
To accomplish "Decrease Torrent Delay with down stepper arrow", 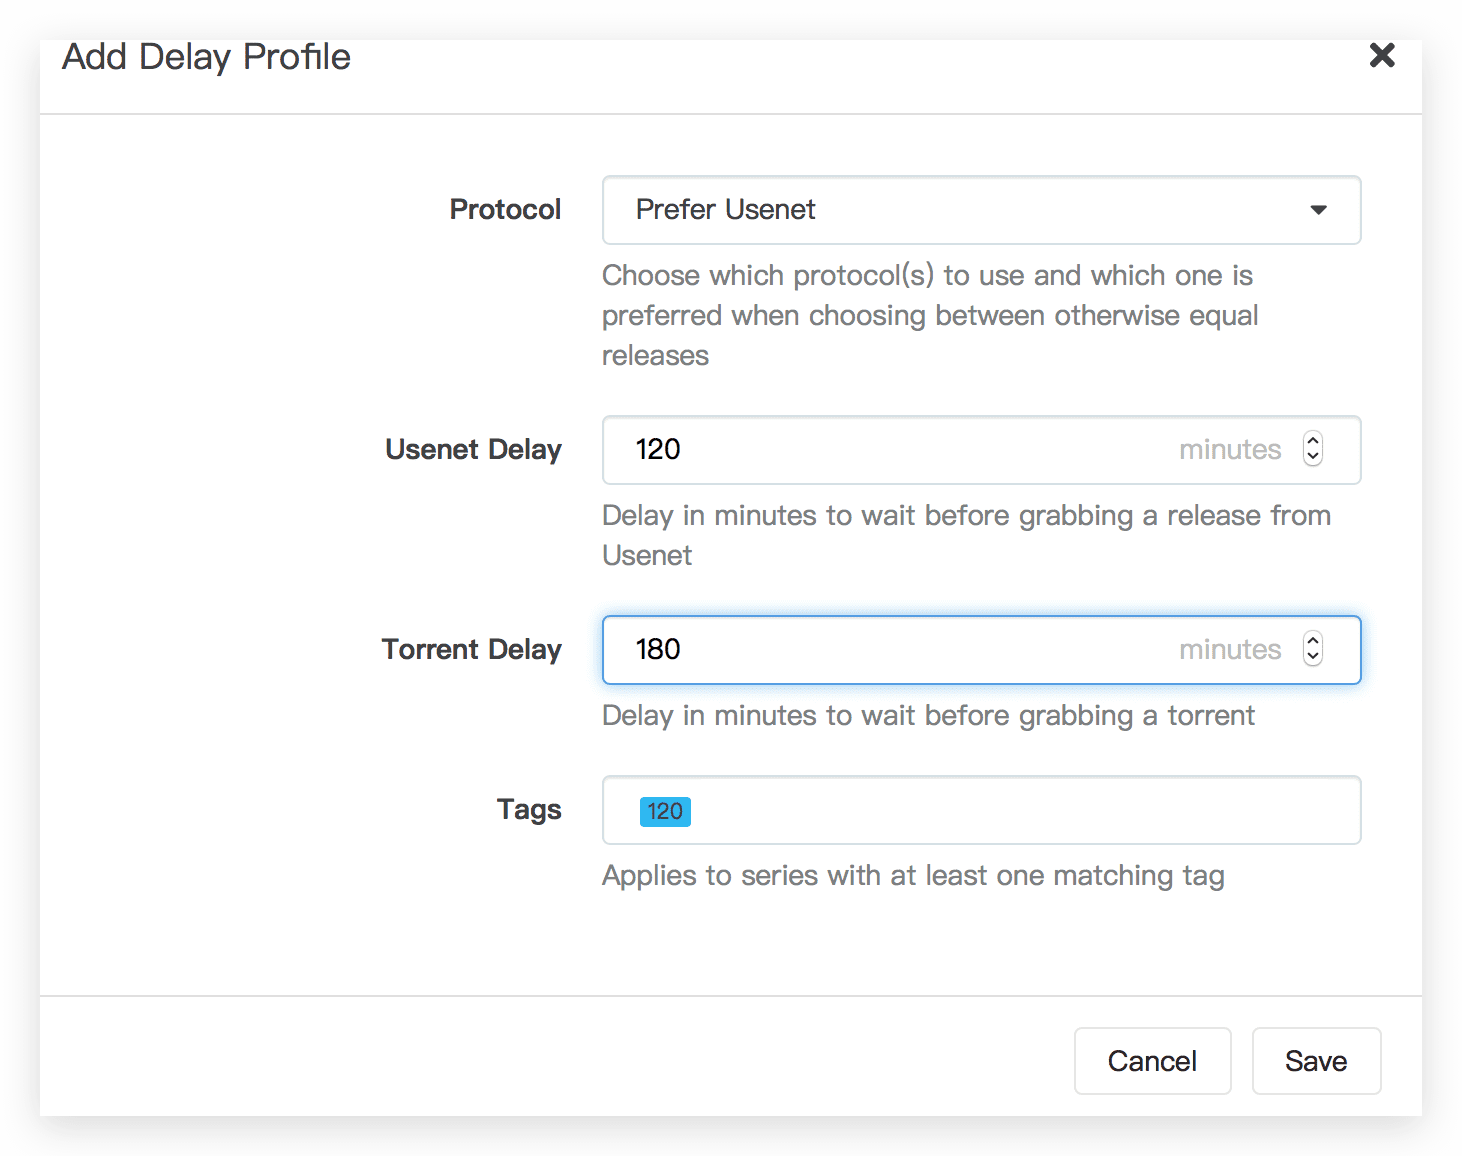I will coord(1313,658).
